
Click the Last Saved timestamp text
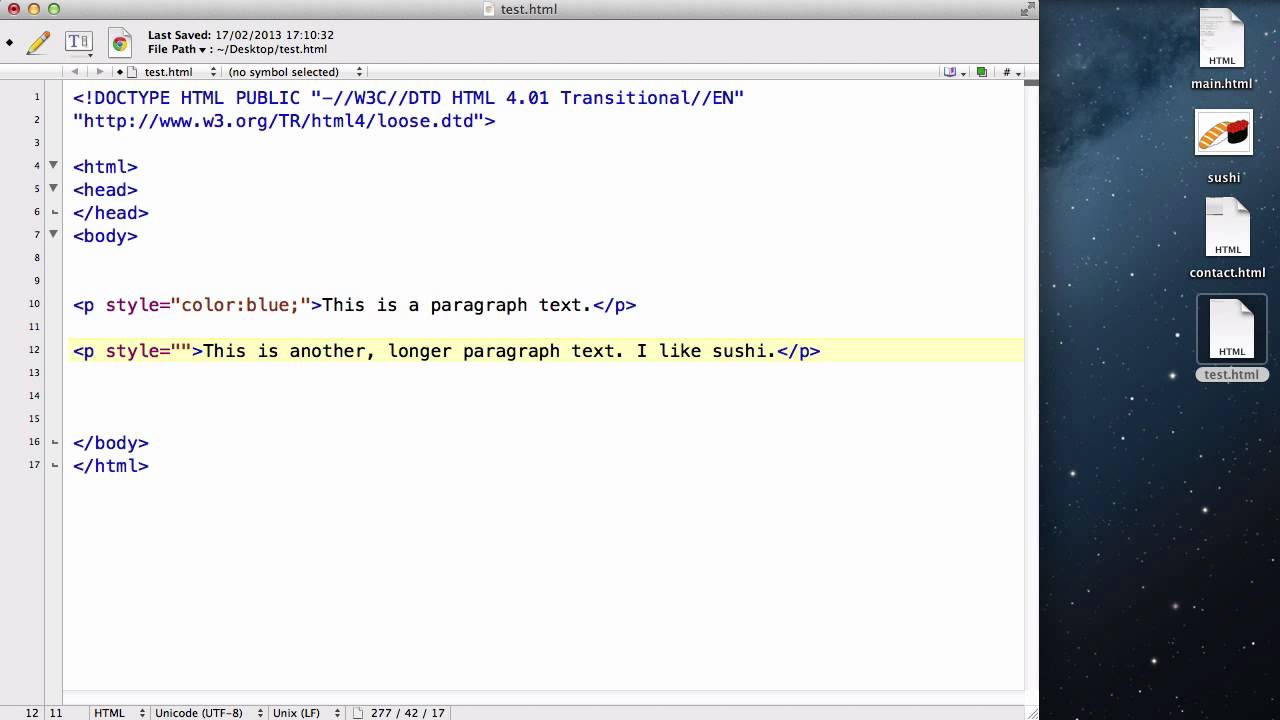click(241, 35)
